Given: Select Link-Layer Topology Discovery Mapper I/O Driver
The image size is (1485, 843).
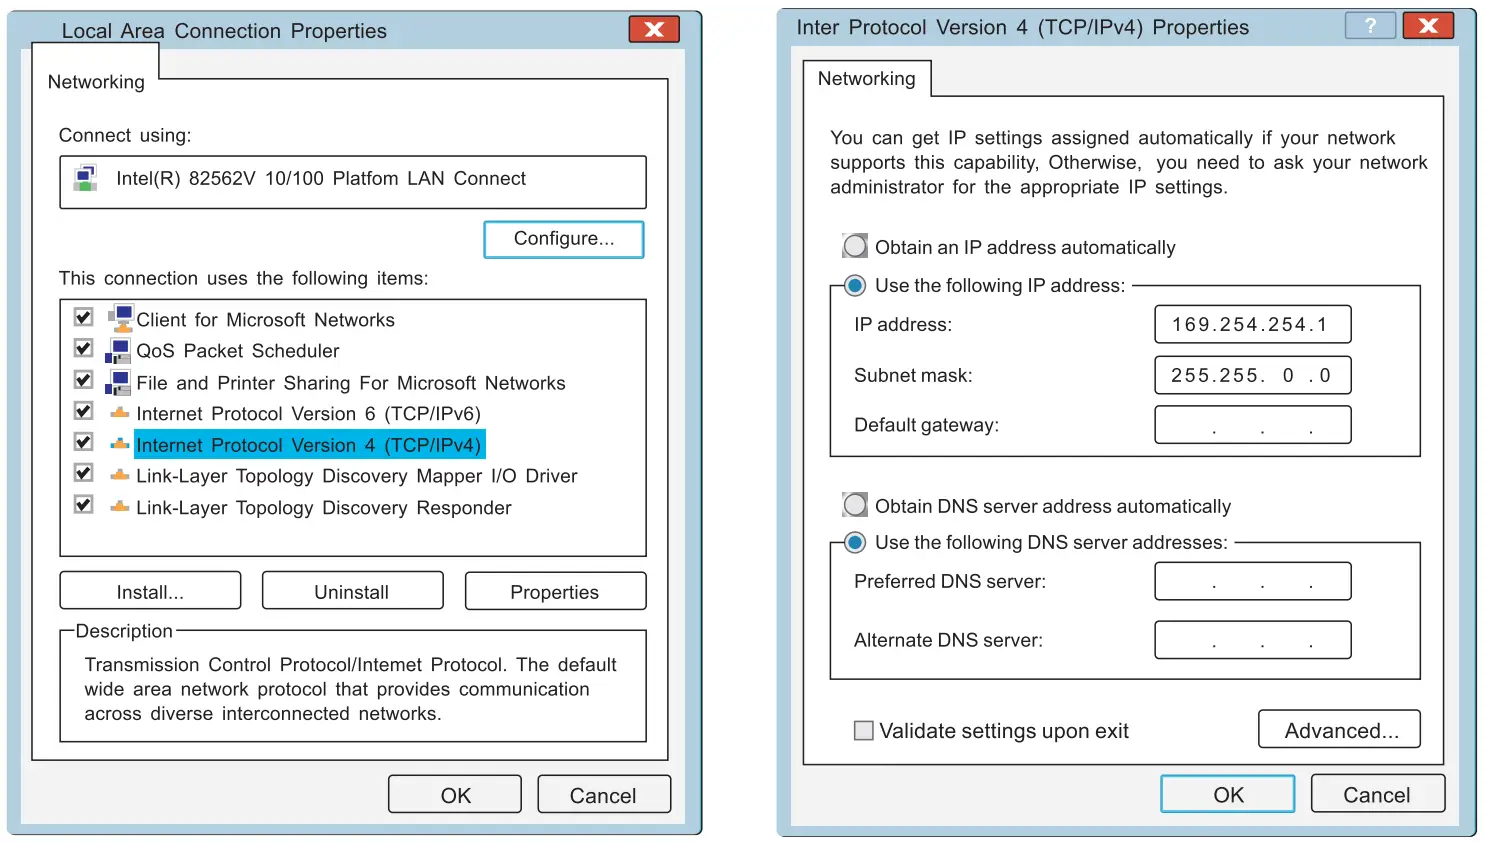Looking at the screenshot, I should point(357,476).
